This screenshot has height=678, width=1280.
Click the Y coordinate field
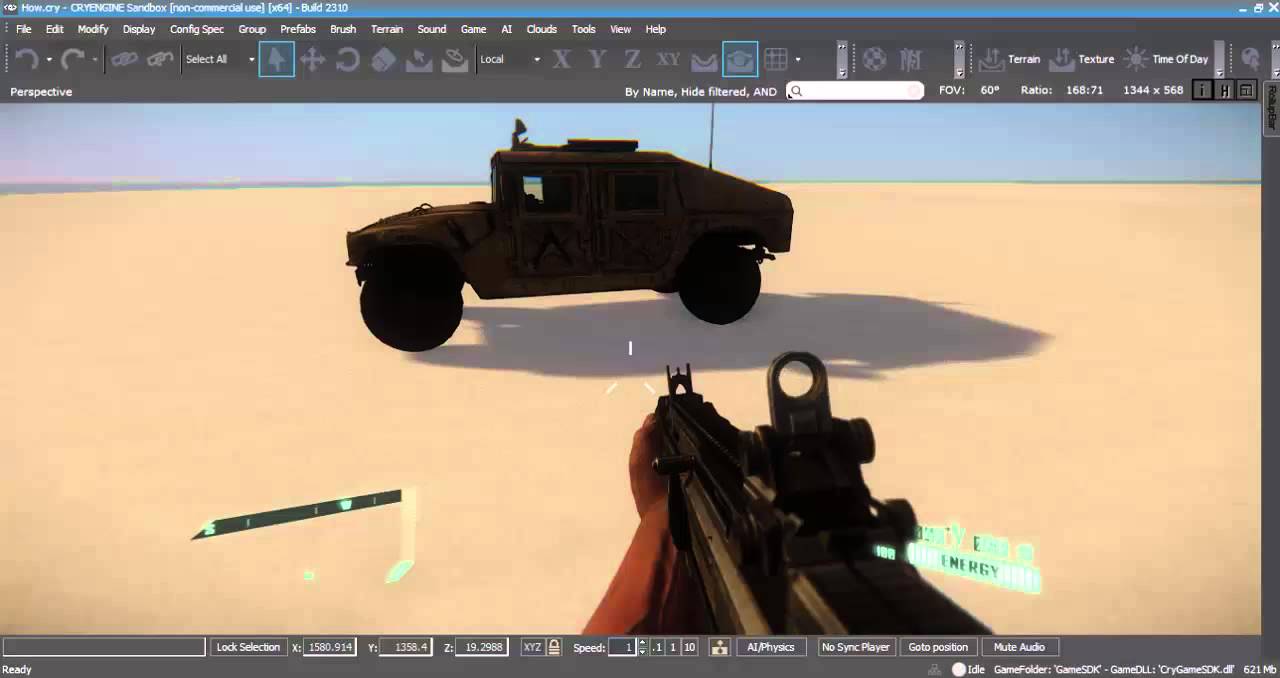coord(407,647)
